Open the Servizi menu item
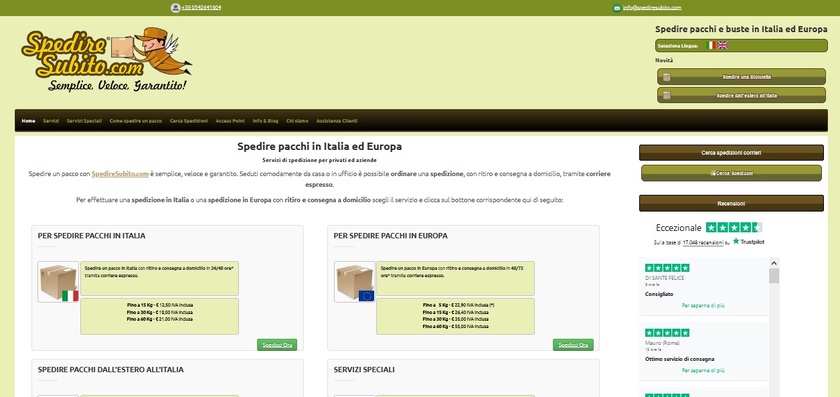The height and width of the screenshot is (397, 840). pyautogui.click(x=51, y=121)
